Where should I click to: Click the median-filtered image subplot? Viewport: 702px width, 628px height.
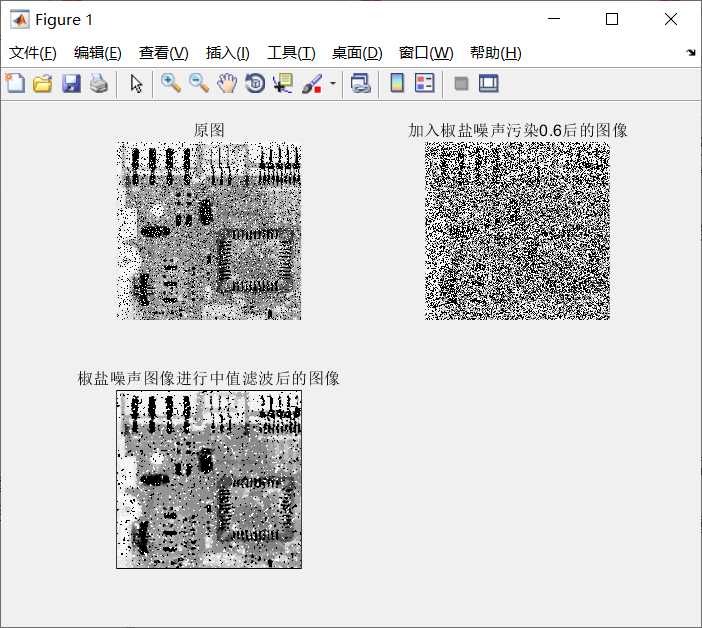click(x=209, y=479)
